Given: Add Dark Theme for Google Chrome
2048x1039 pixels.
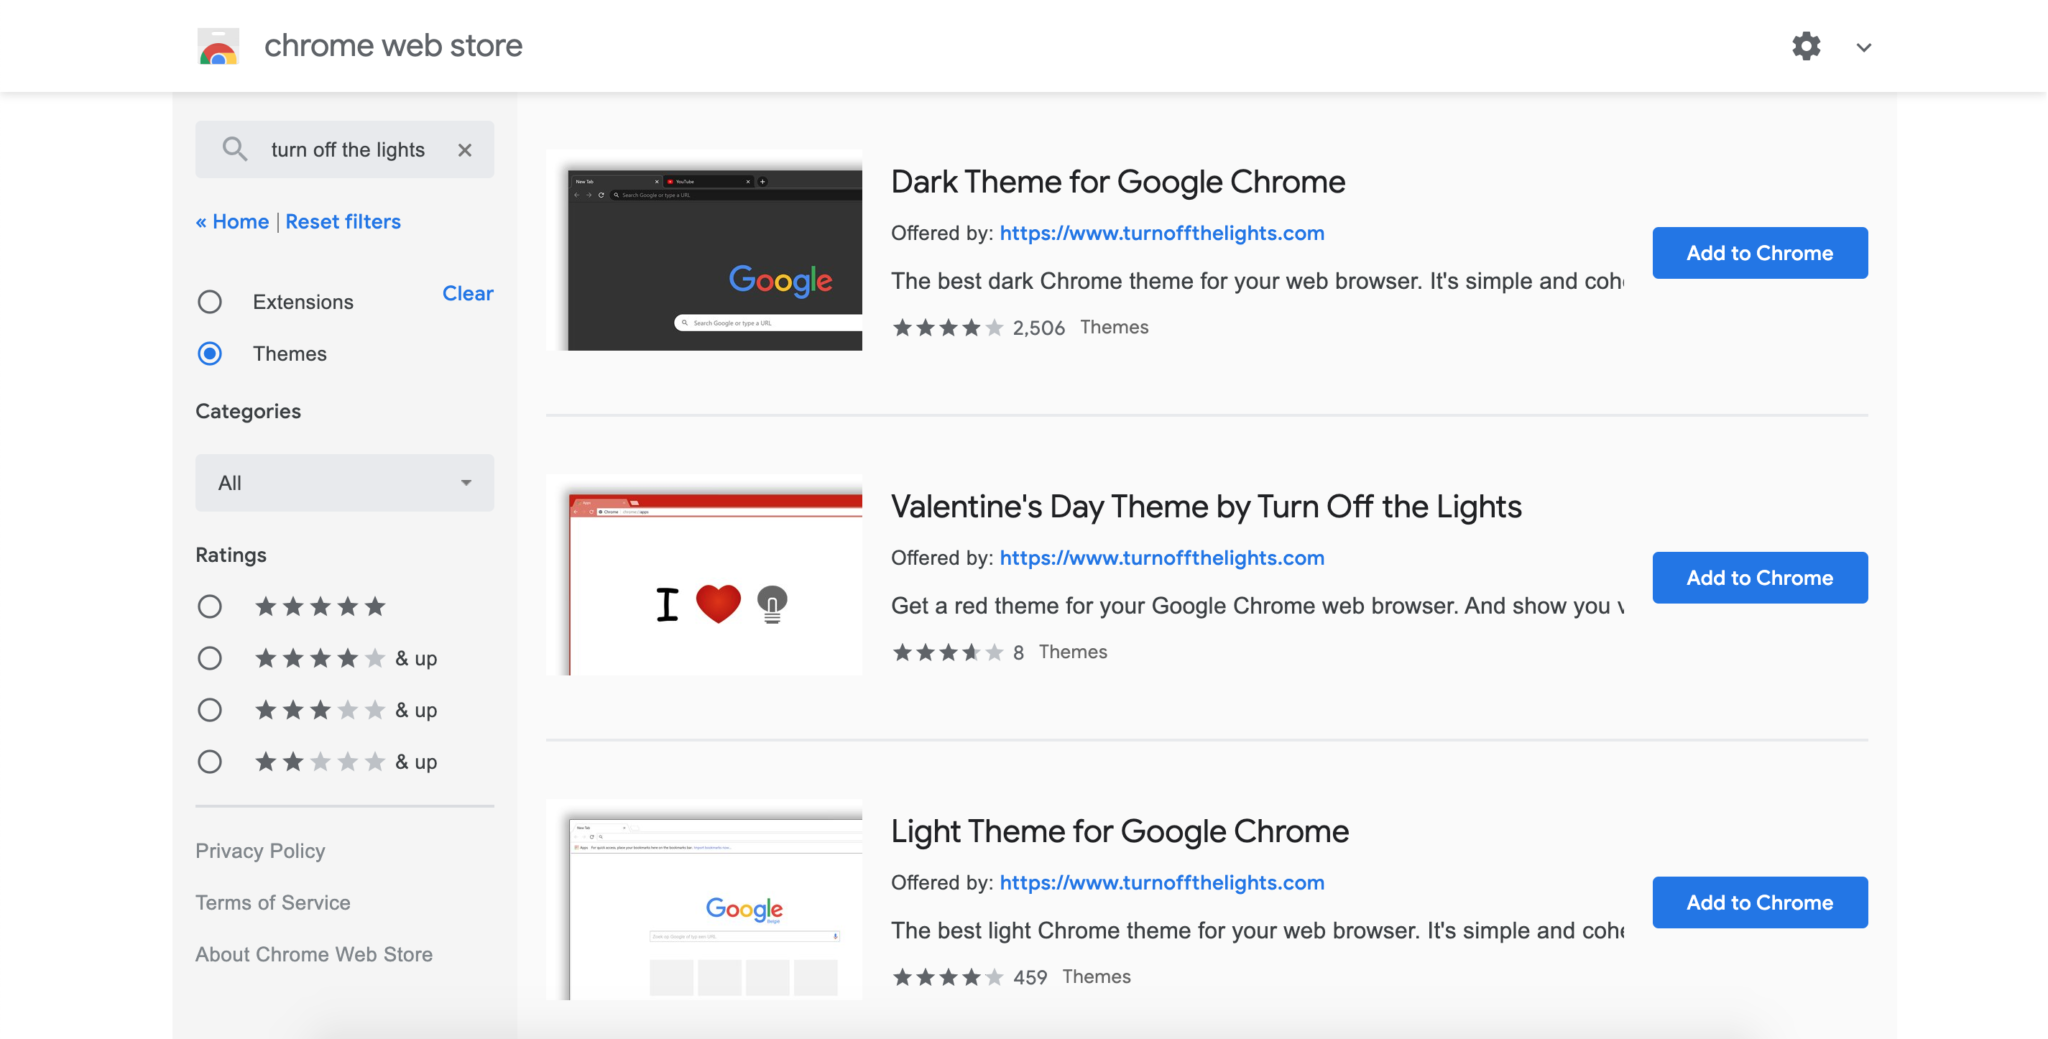Looking at the screenshot, I should [x=1759, y=253].
